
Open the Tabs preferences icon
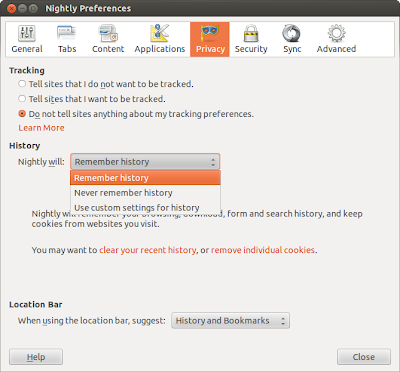[67, 33]
